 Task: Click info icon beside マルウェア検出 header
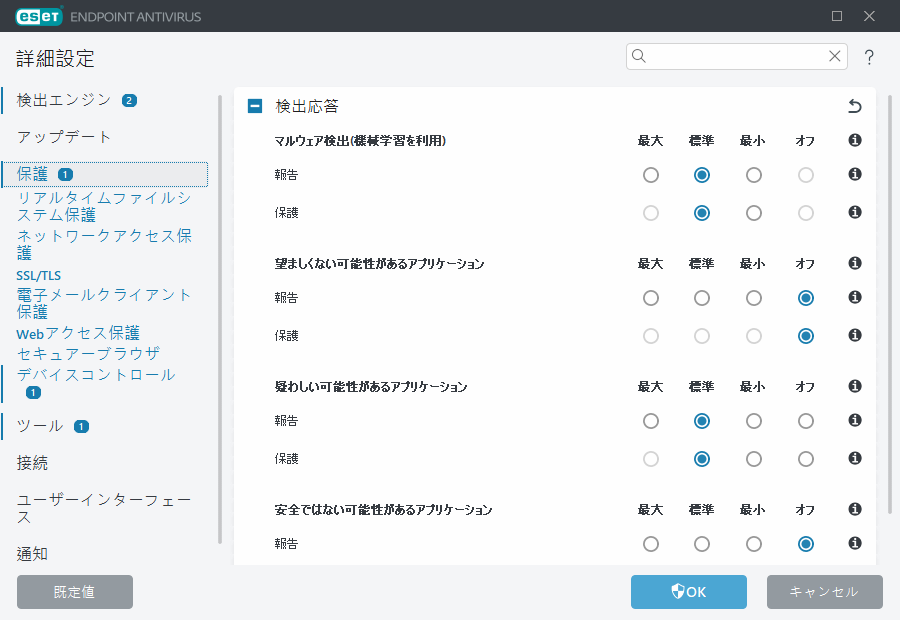855,141
